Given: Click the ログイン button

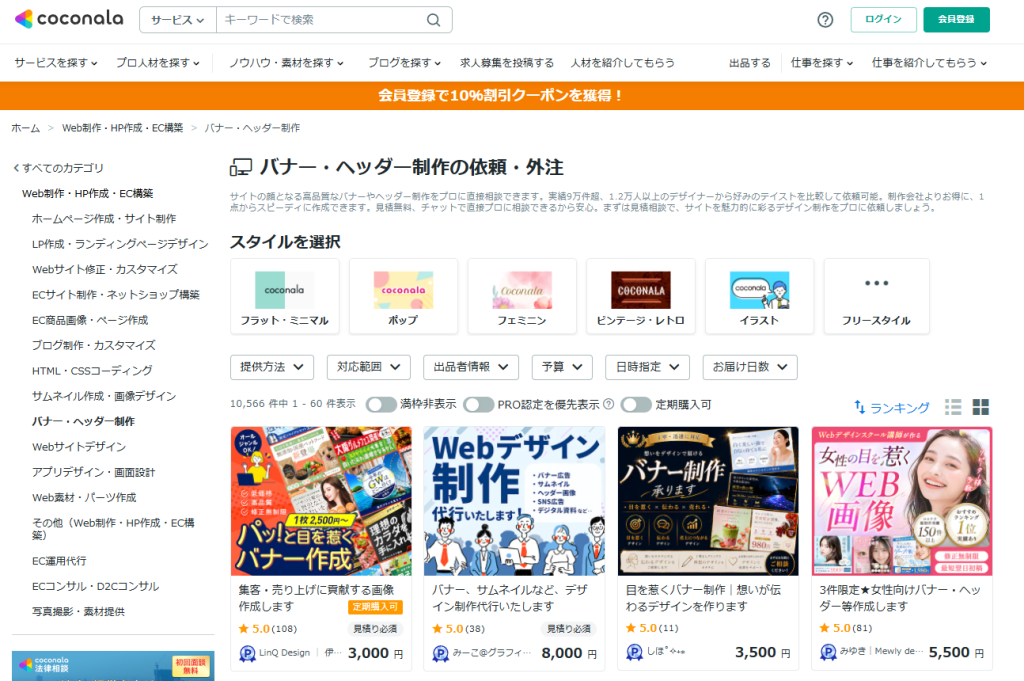Looking at the screenshot, I should point(884,20).
